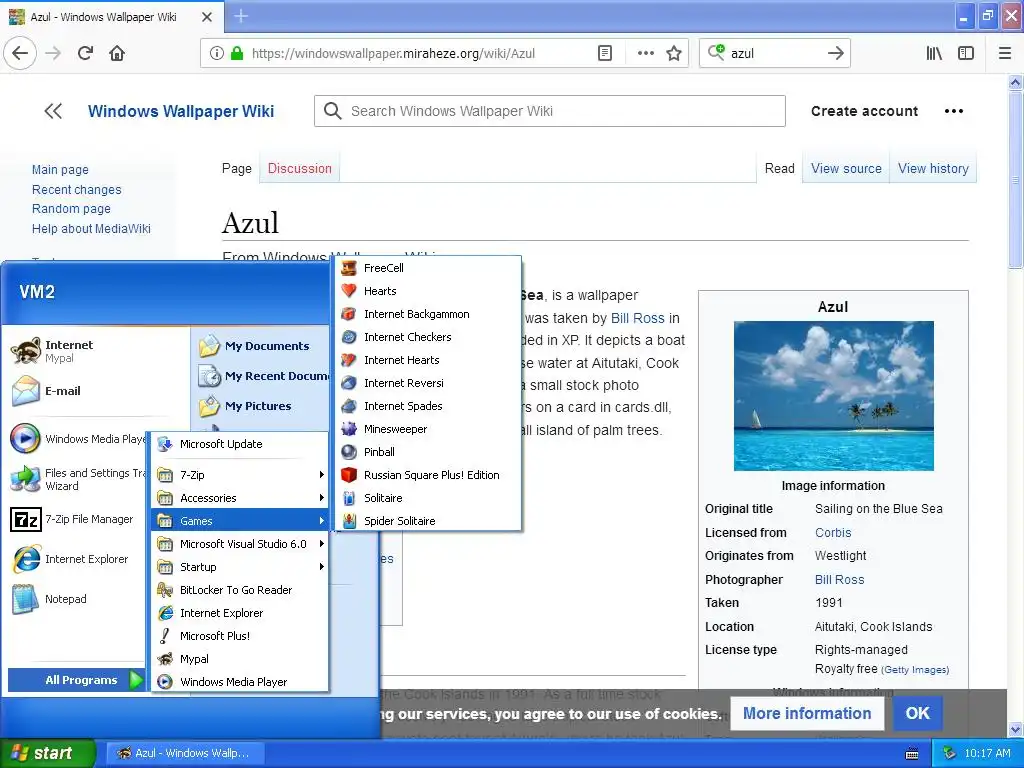Go to the wiki Main page
1024x768 pixels.
[60, 170]
